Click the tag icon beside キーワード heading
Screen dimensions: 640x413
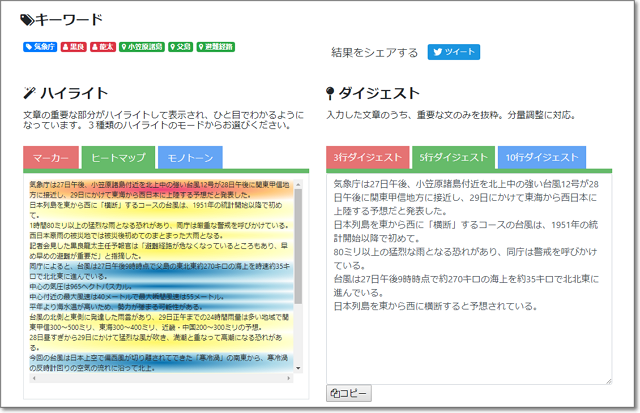click(28, 19)
